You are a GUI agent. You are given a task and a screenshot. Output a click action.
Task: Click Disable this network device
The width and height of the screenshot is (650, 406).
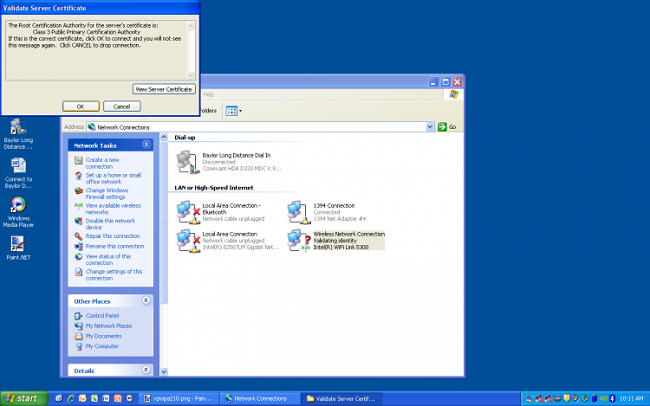tap(110, 224)
